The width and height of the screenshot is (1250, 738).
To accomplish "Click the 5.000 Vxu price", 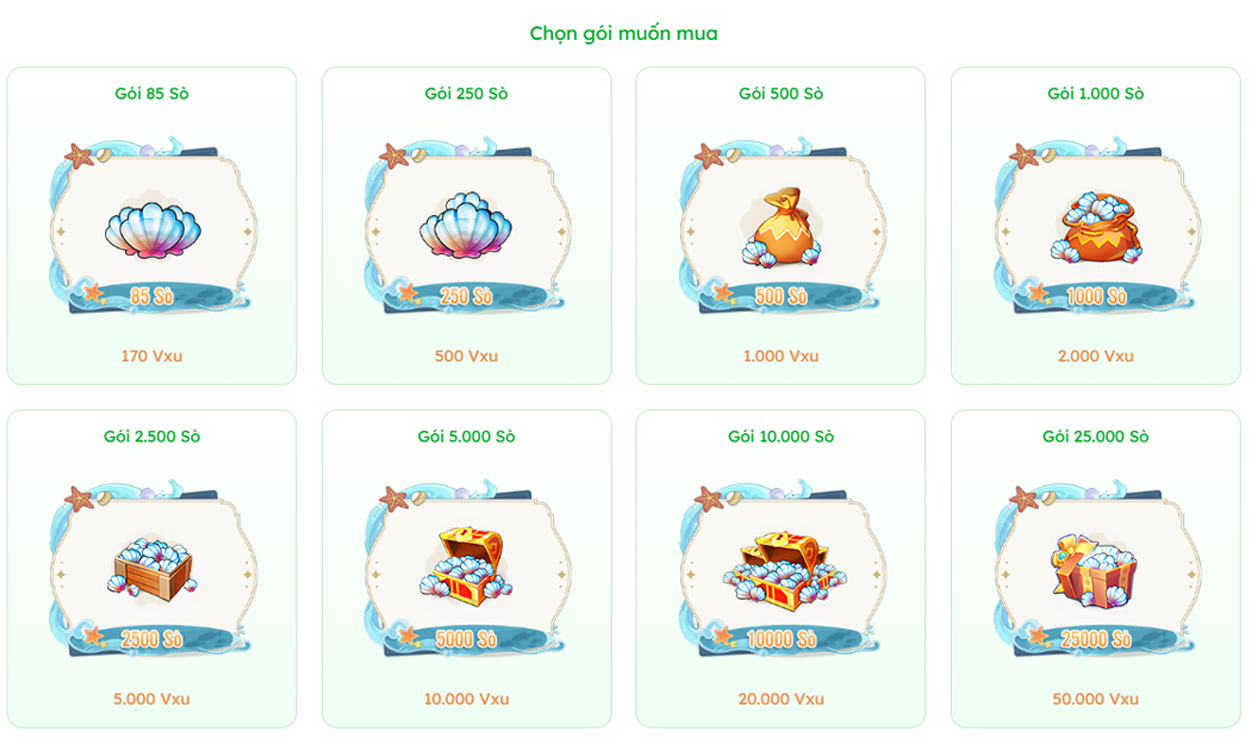I will pos(152,699).
